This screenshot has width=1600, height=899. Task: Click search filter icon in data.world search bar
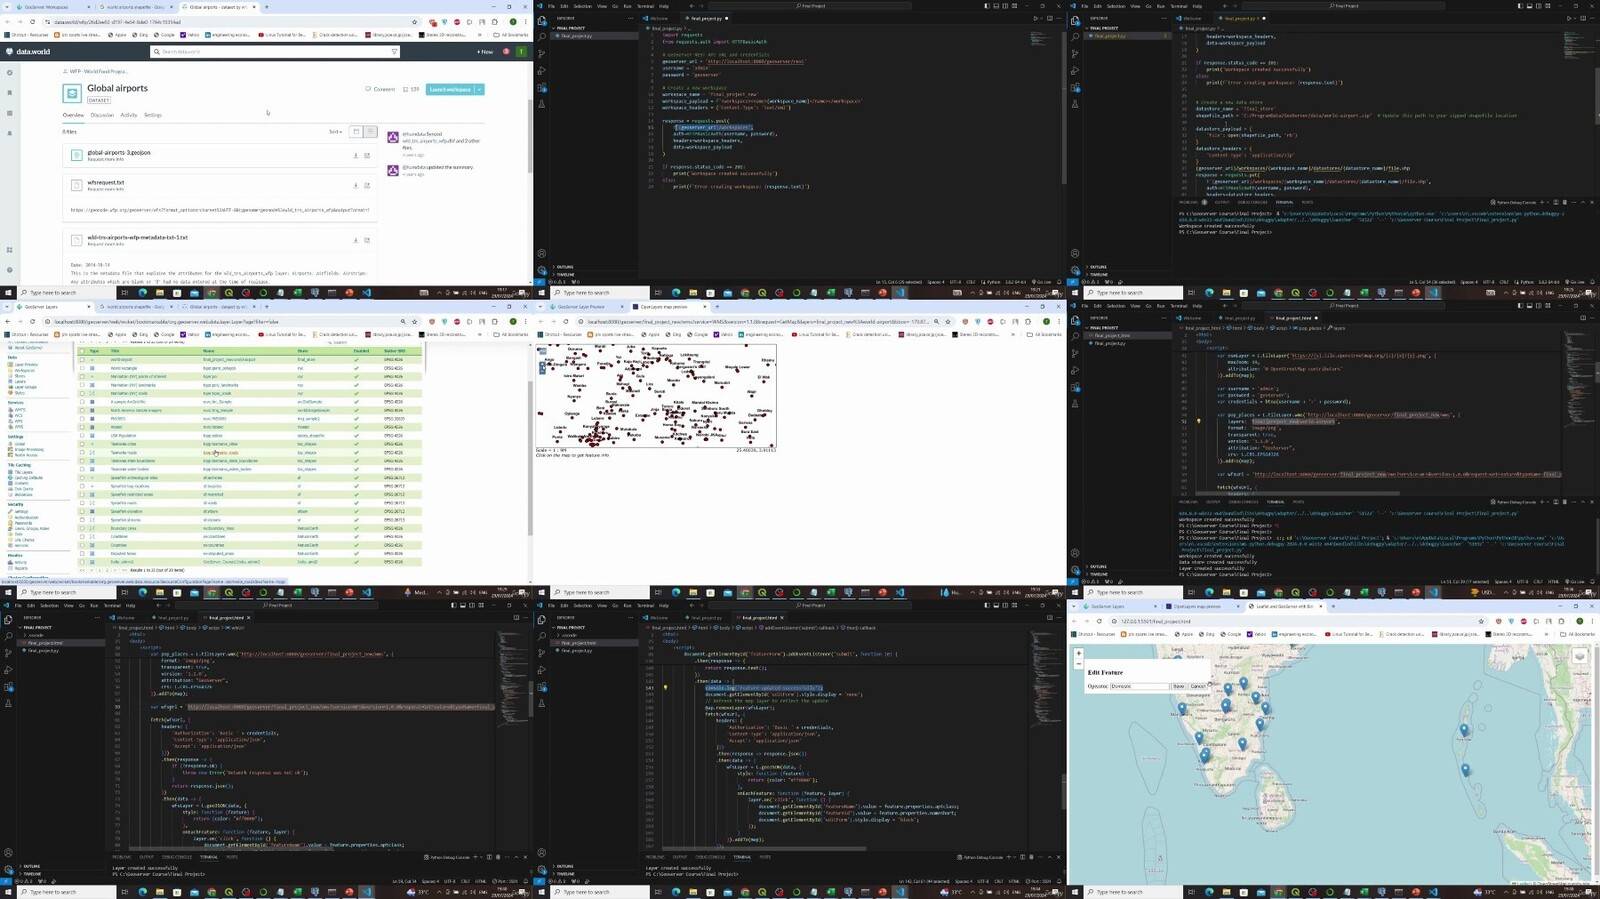pyautogui.click(x=394, y=52)
